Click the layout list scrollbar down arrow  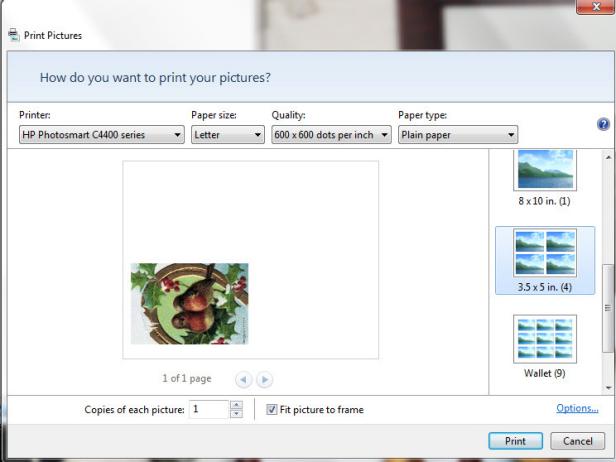point(609,388)
